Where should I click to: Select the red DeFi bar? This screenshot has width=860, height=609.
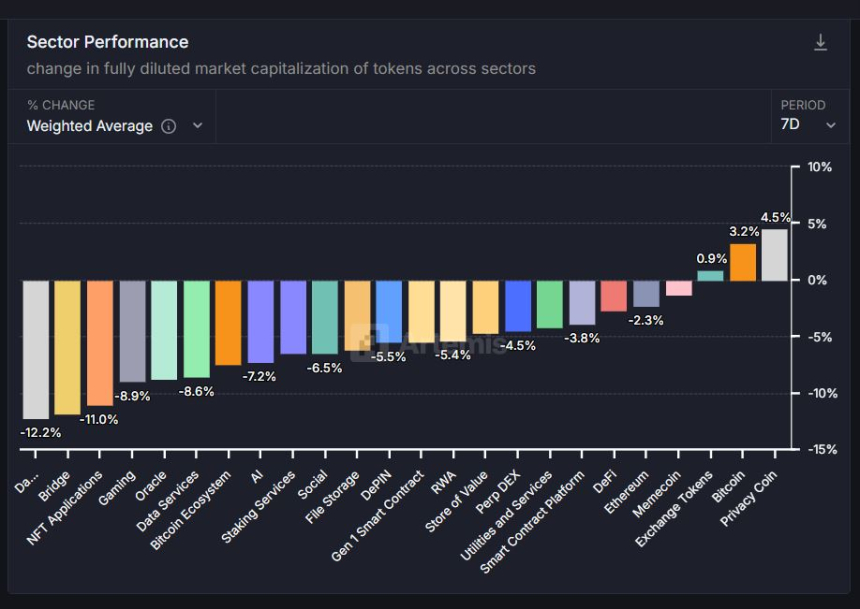[613, 296]
